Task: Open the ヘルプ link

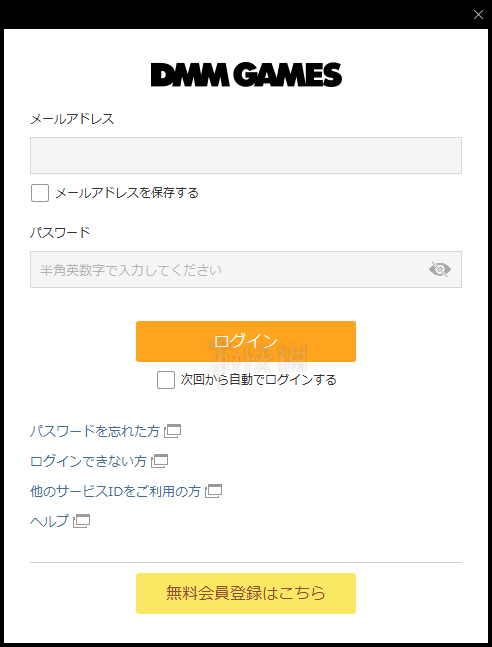Action: (49, 522)
